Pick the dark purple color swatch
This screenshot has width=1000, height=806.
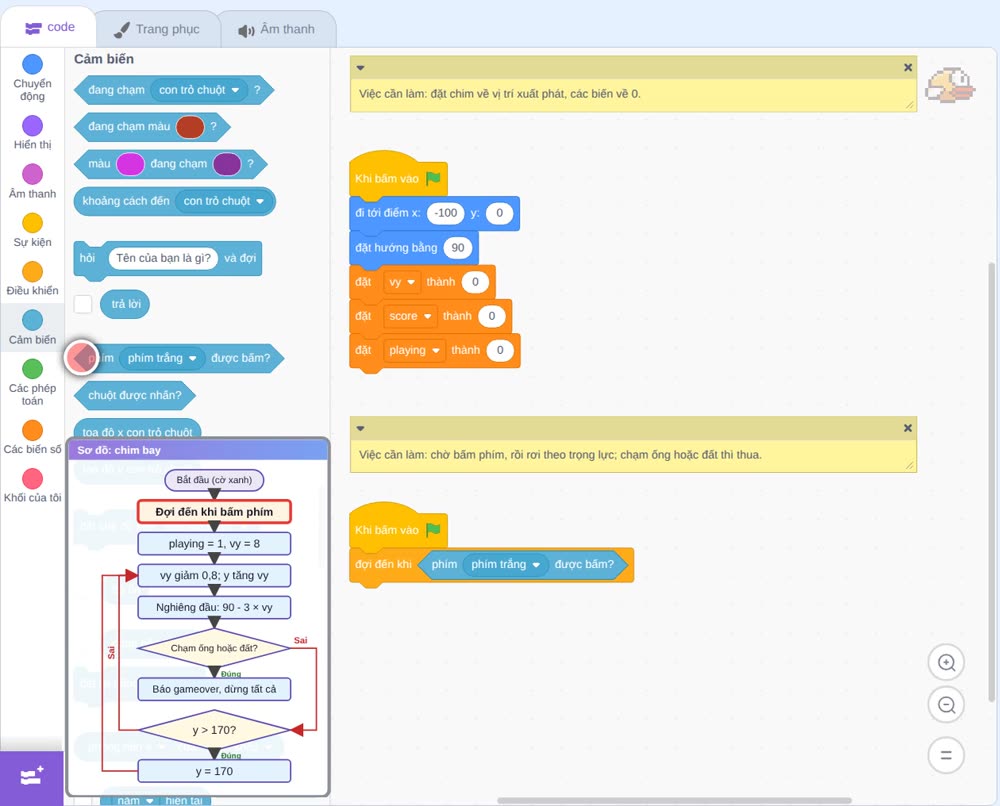226,164
